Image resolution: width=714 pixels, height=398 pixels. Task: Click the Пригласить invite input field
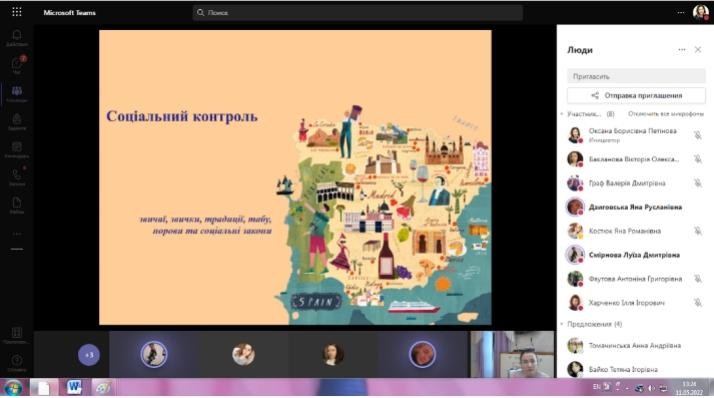tap(636, 76)
